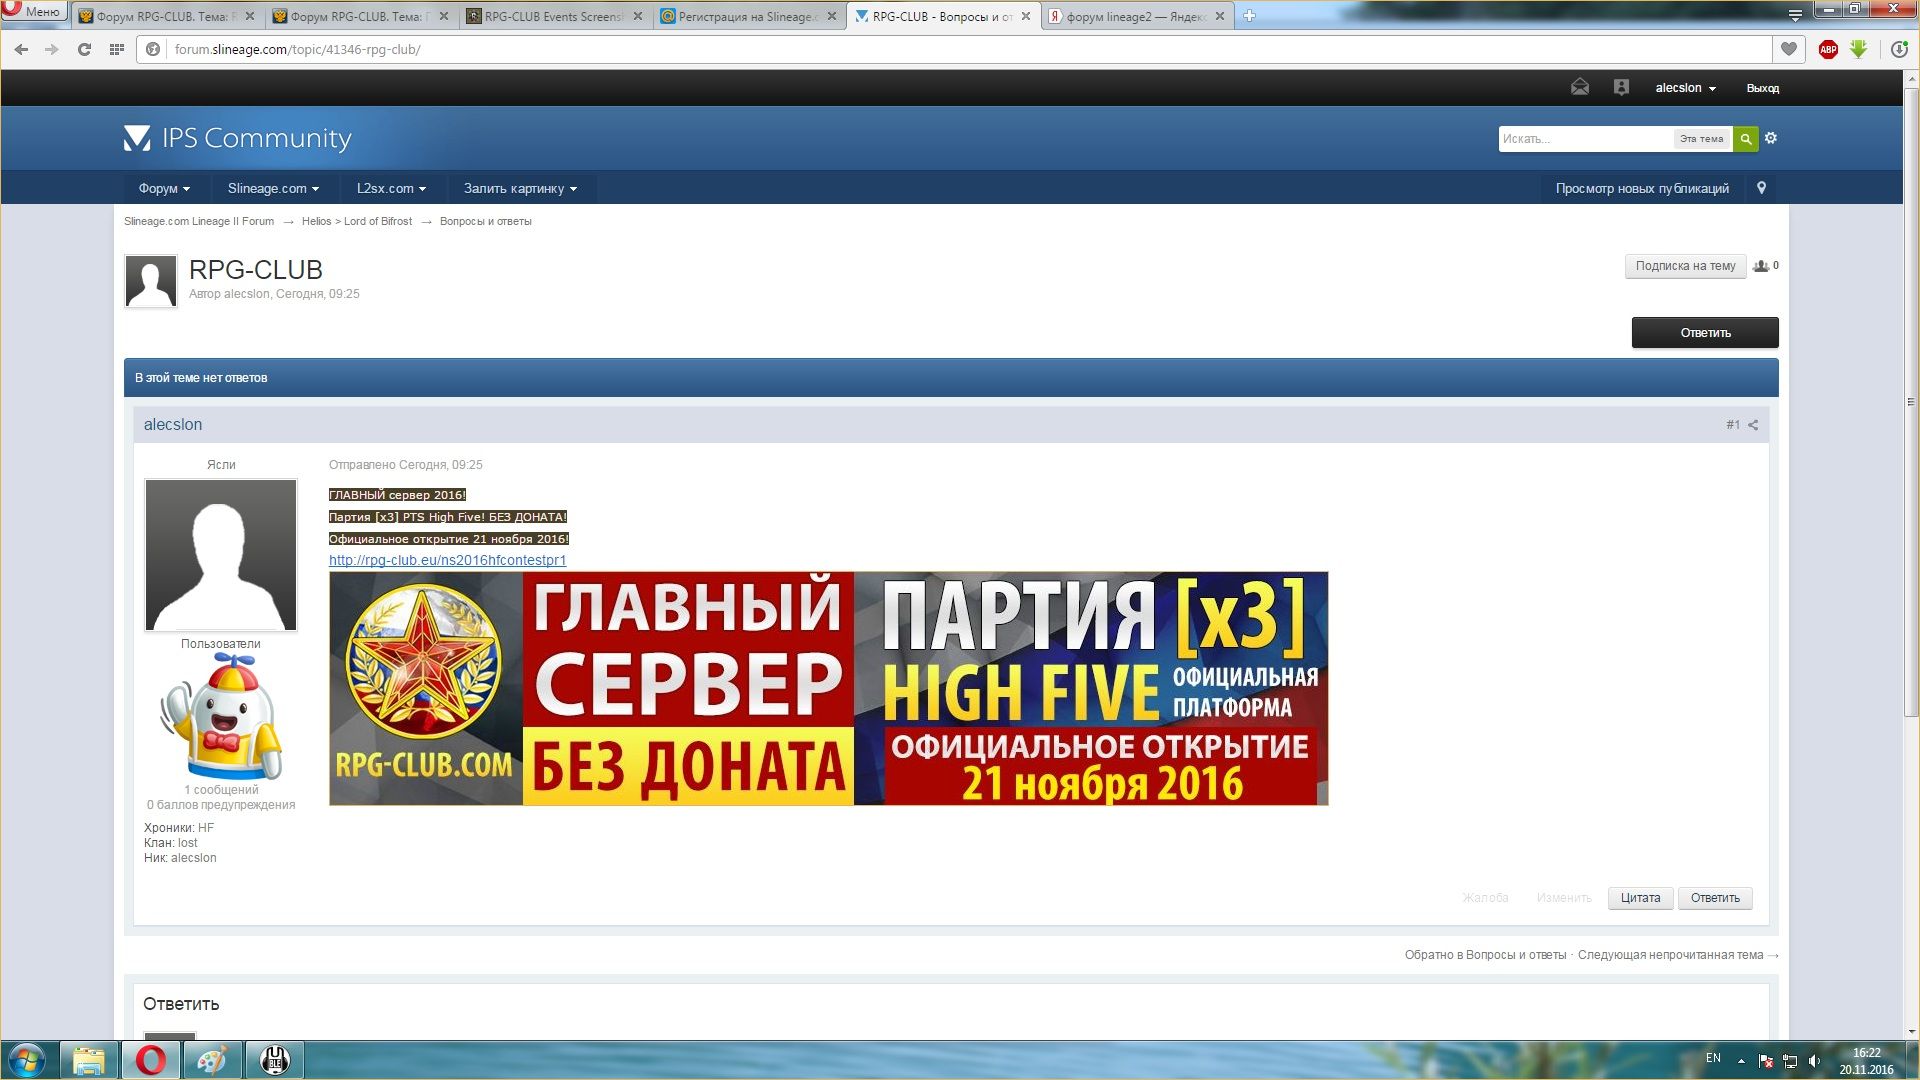1920x1080 pixels.
Task: Open Opera from the Windows taskbar
Action: pyautogui.click(x=151, y=1060)
